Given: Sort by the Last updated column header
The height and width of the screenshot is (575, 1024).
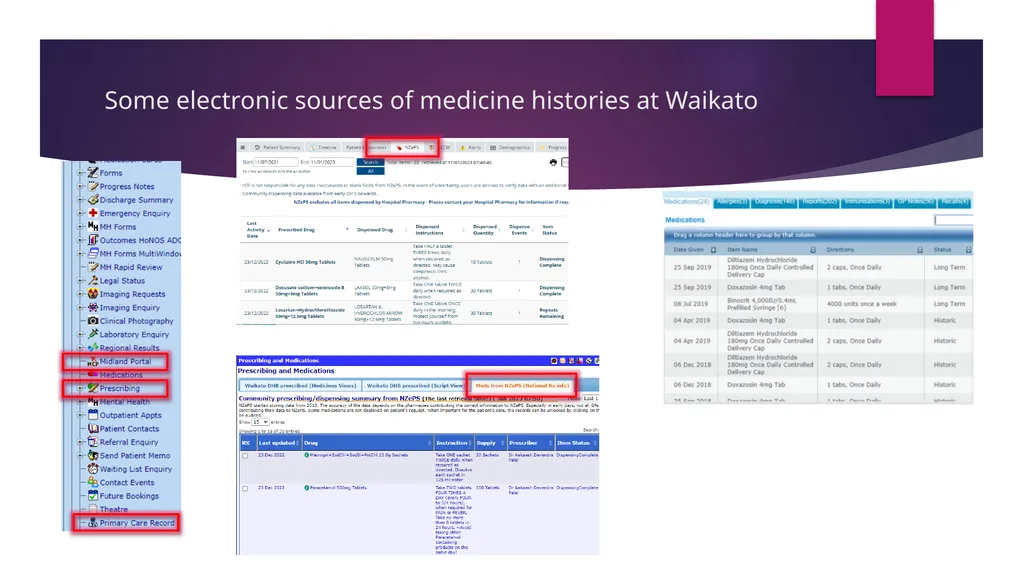Looking at the screenshot, I should coord(277,443).
